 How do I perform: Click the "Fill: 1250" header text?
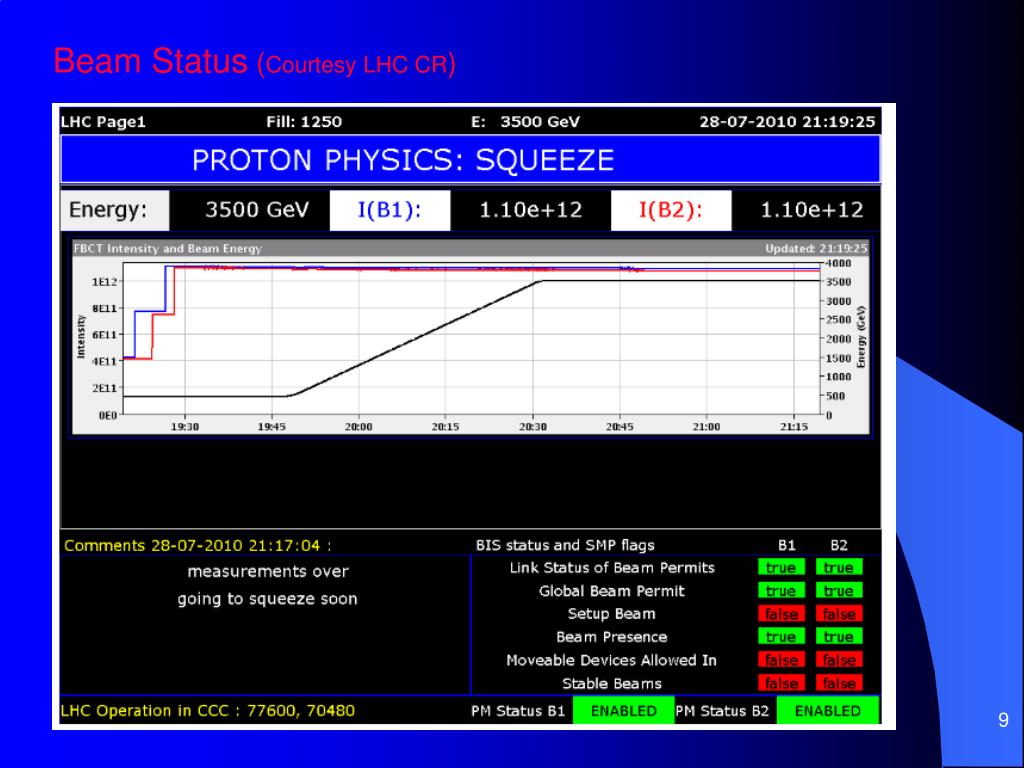pos(304,122)
